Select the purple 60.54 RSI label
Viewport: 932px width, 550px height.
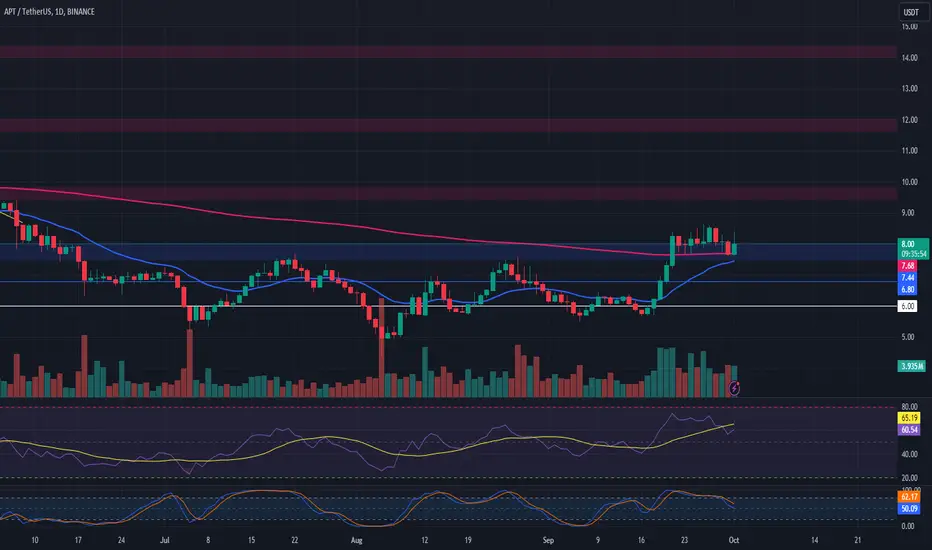(x=909, y=429)
